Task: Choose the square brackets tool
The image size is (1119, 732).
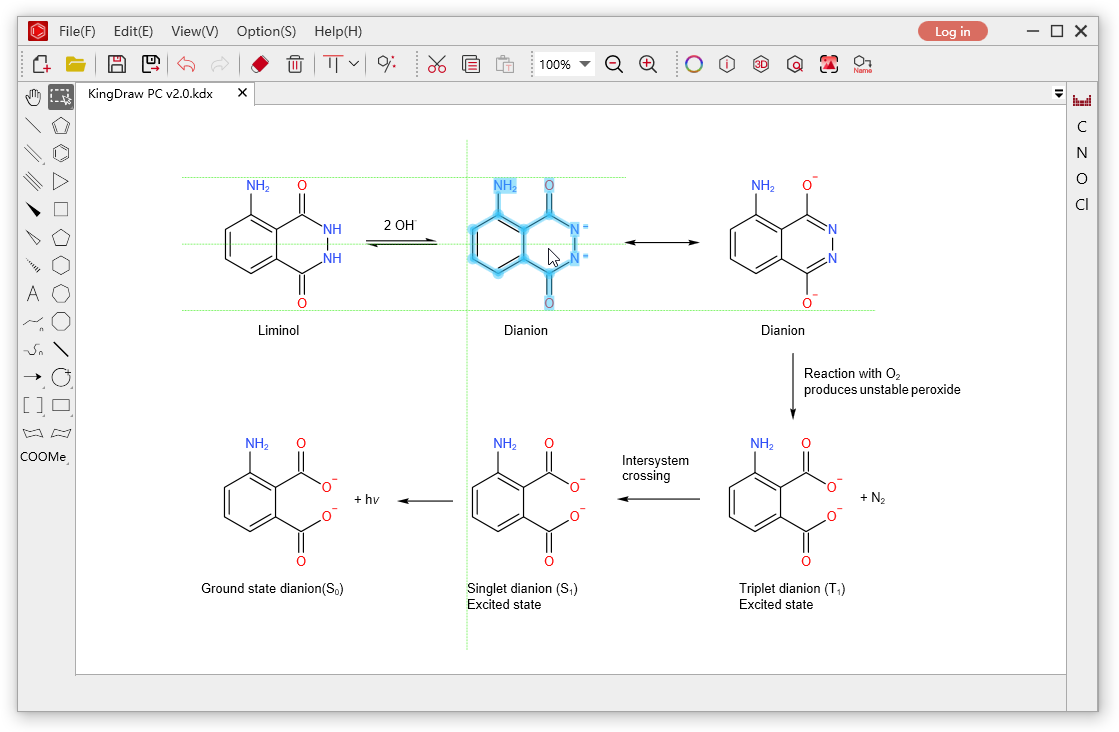Action: (33, 405)
